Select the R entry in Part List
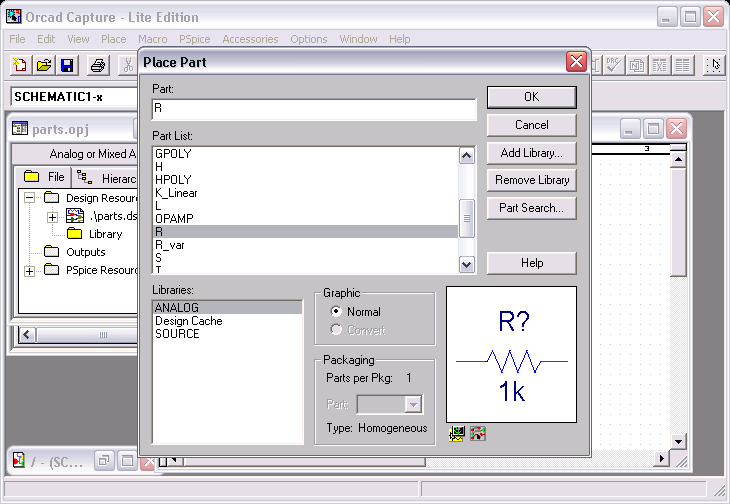Viewport: 730px width, 504px height. [x=305, y=232]
